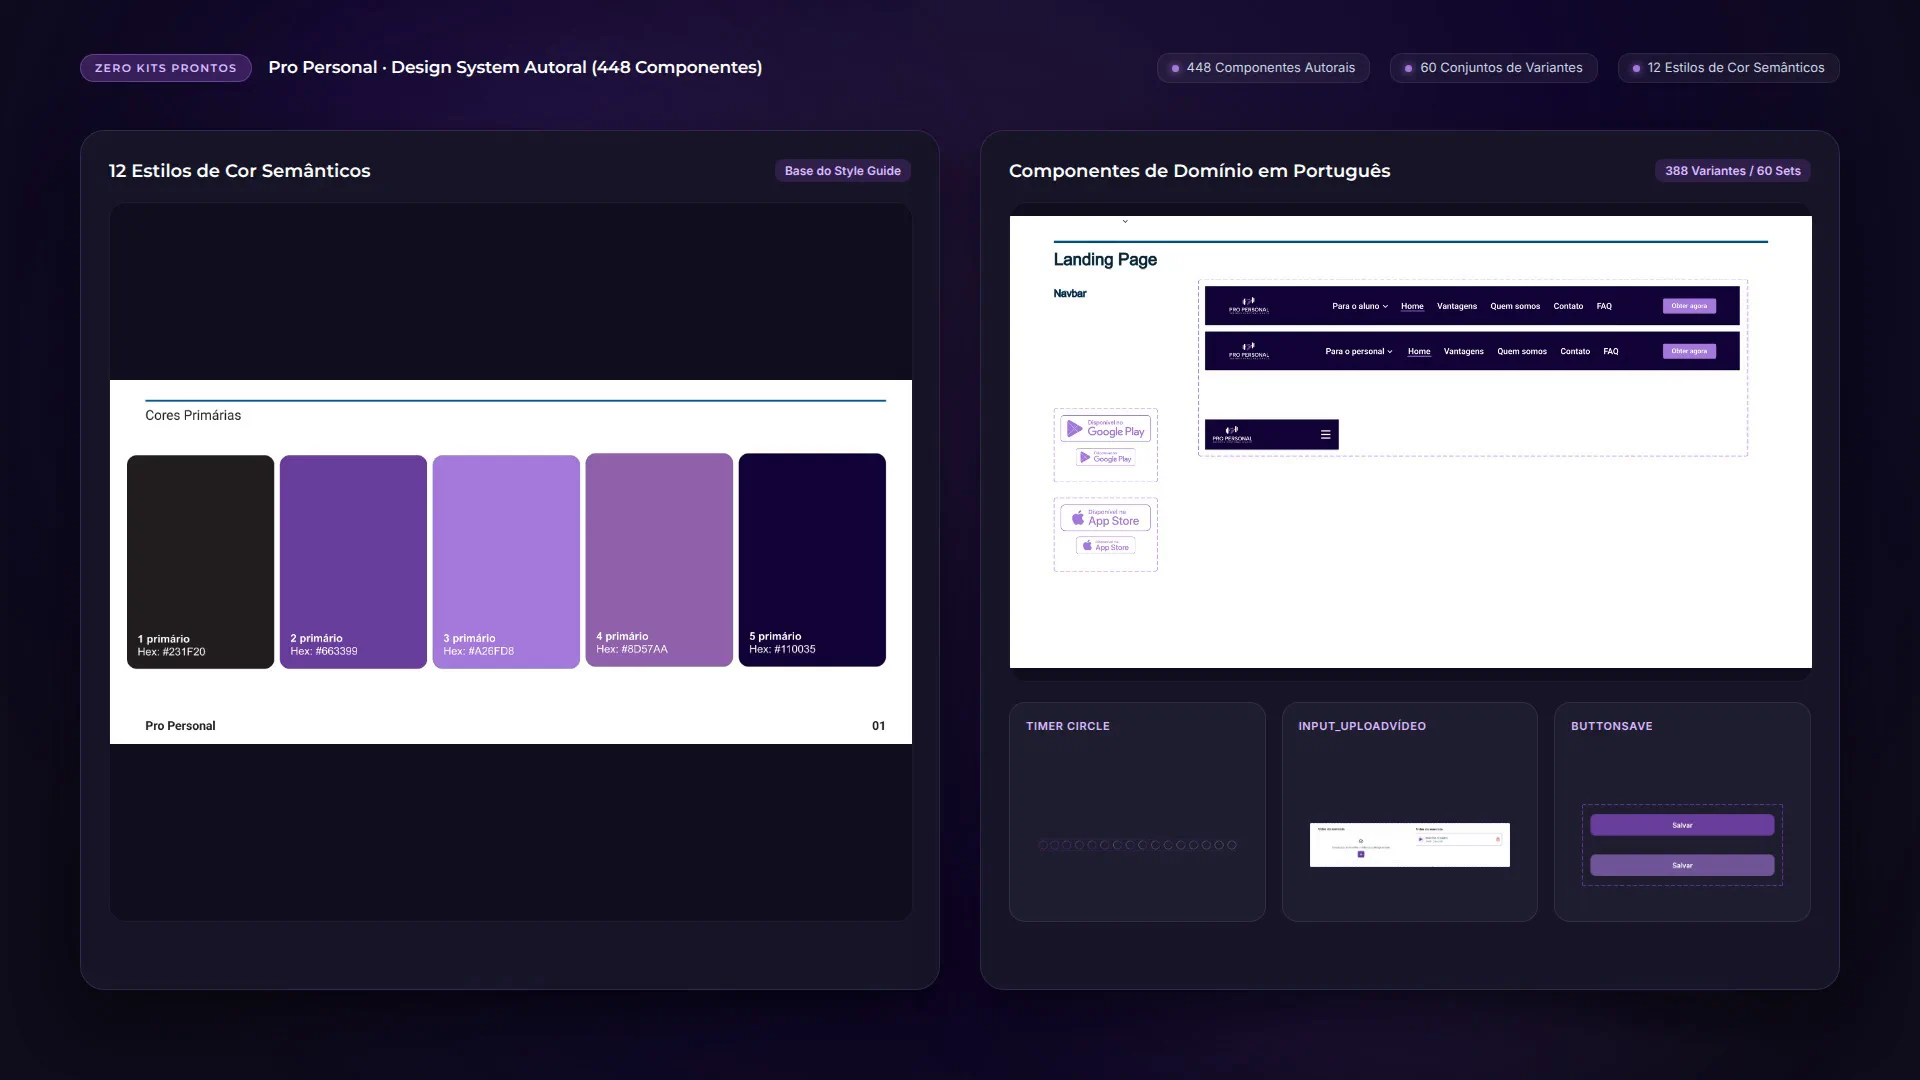Click 'Obter agora' in the 'Para o personal' navbar
The height and width of the screenshot is (1080, 1920).
[1689, 351]
